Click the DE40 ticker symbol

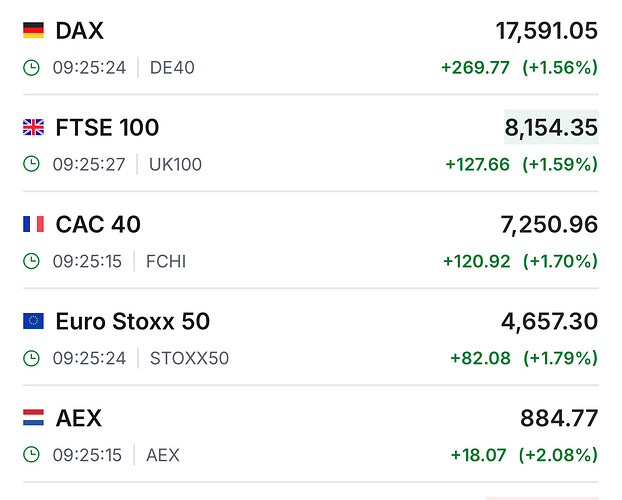click(x=172, y=68)
